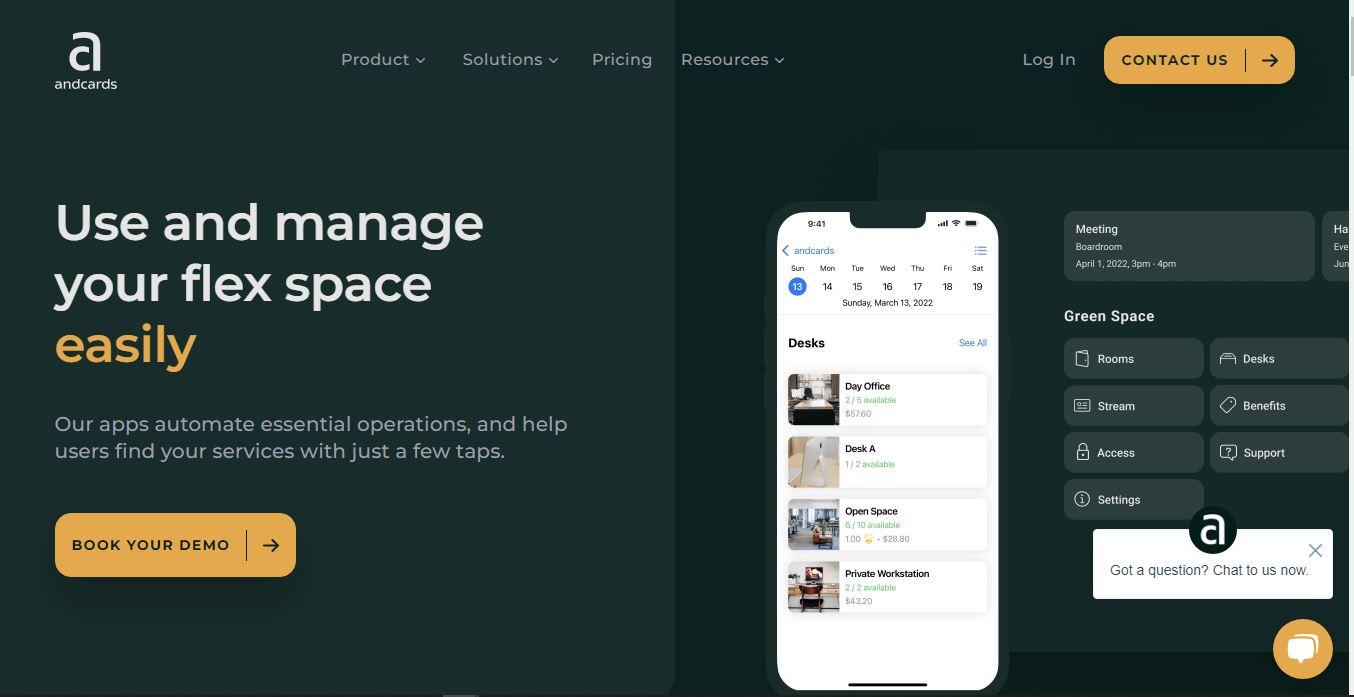This screenshot has width=1354, height=697.
Task: Open the Resources menu
Action: click(x=733, y=60)
